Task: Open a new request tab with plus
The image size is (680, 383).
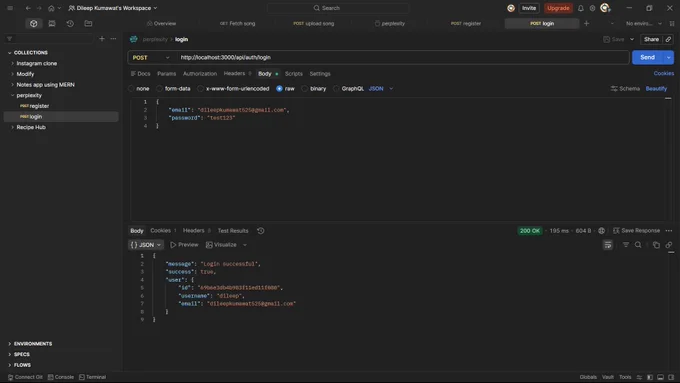Action: (x=586, y=23)
